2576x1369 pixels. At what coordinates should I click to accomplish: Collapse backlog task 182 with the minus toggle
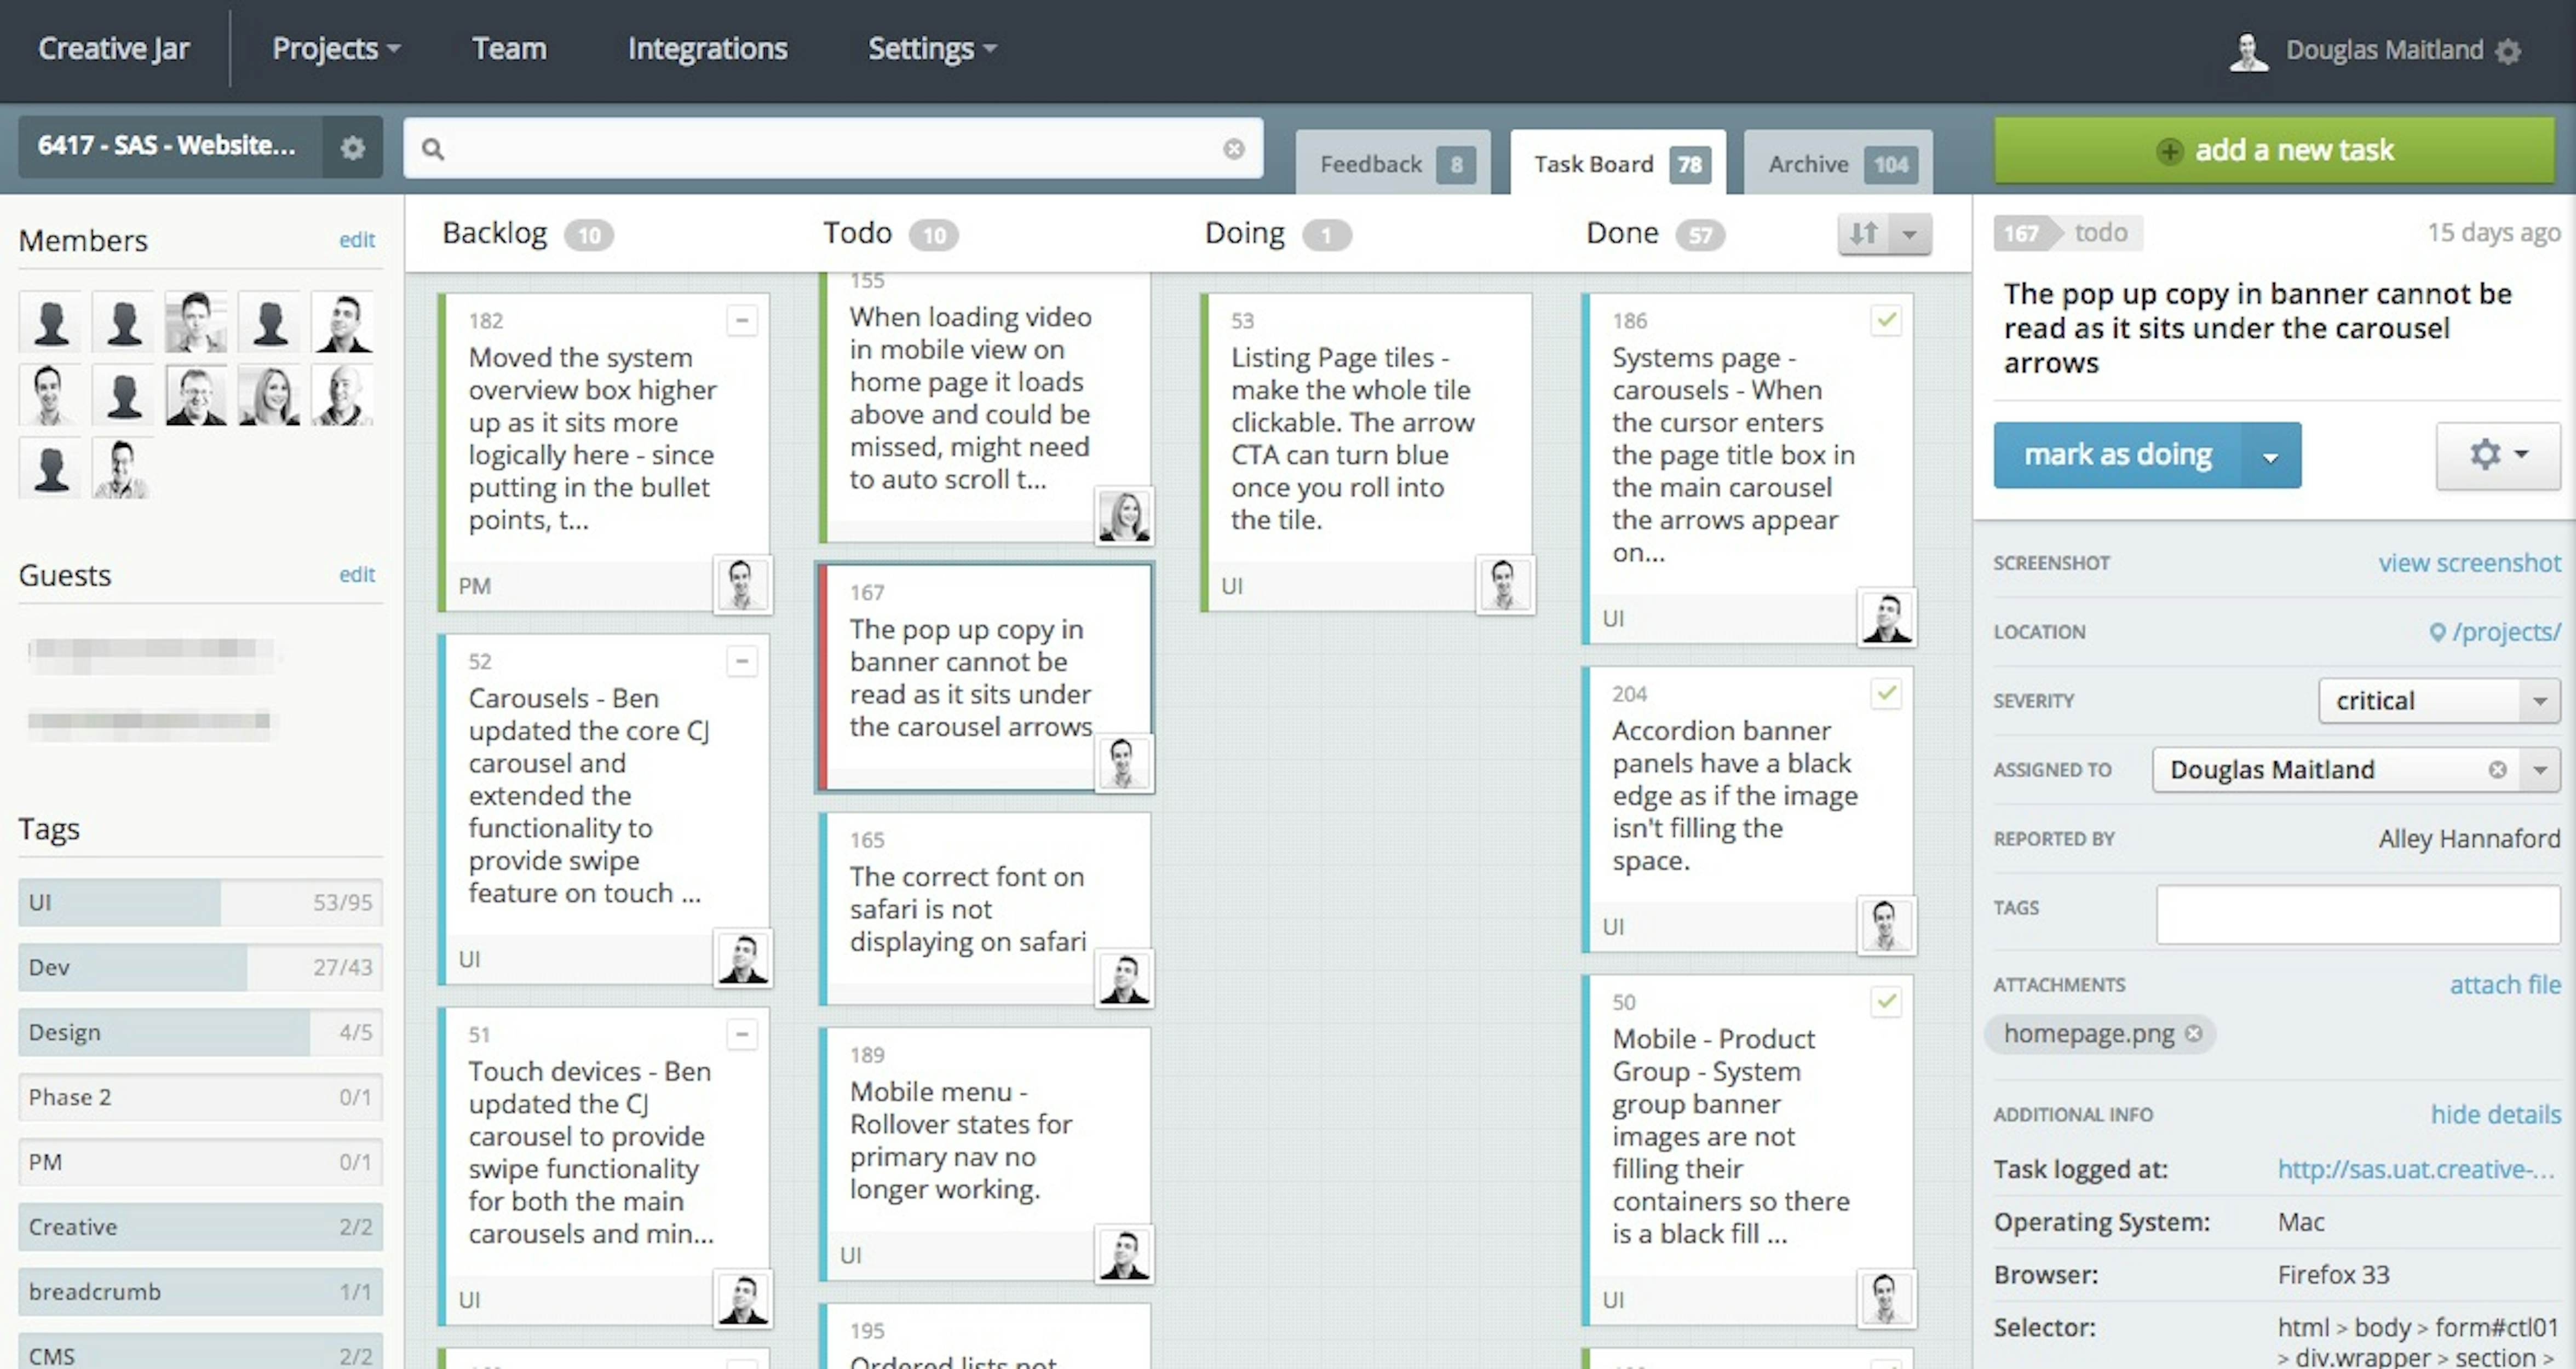pyautogui.click(x=741, y=320)
